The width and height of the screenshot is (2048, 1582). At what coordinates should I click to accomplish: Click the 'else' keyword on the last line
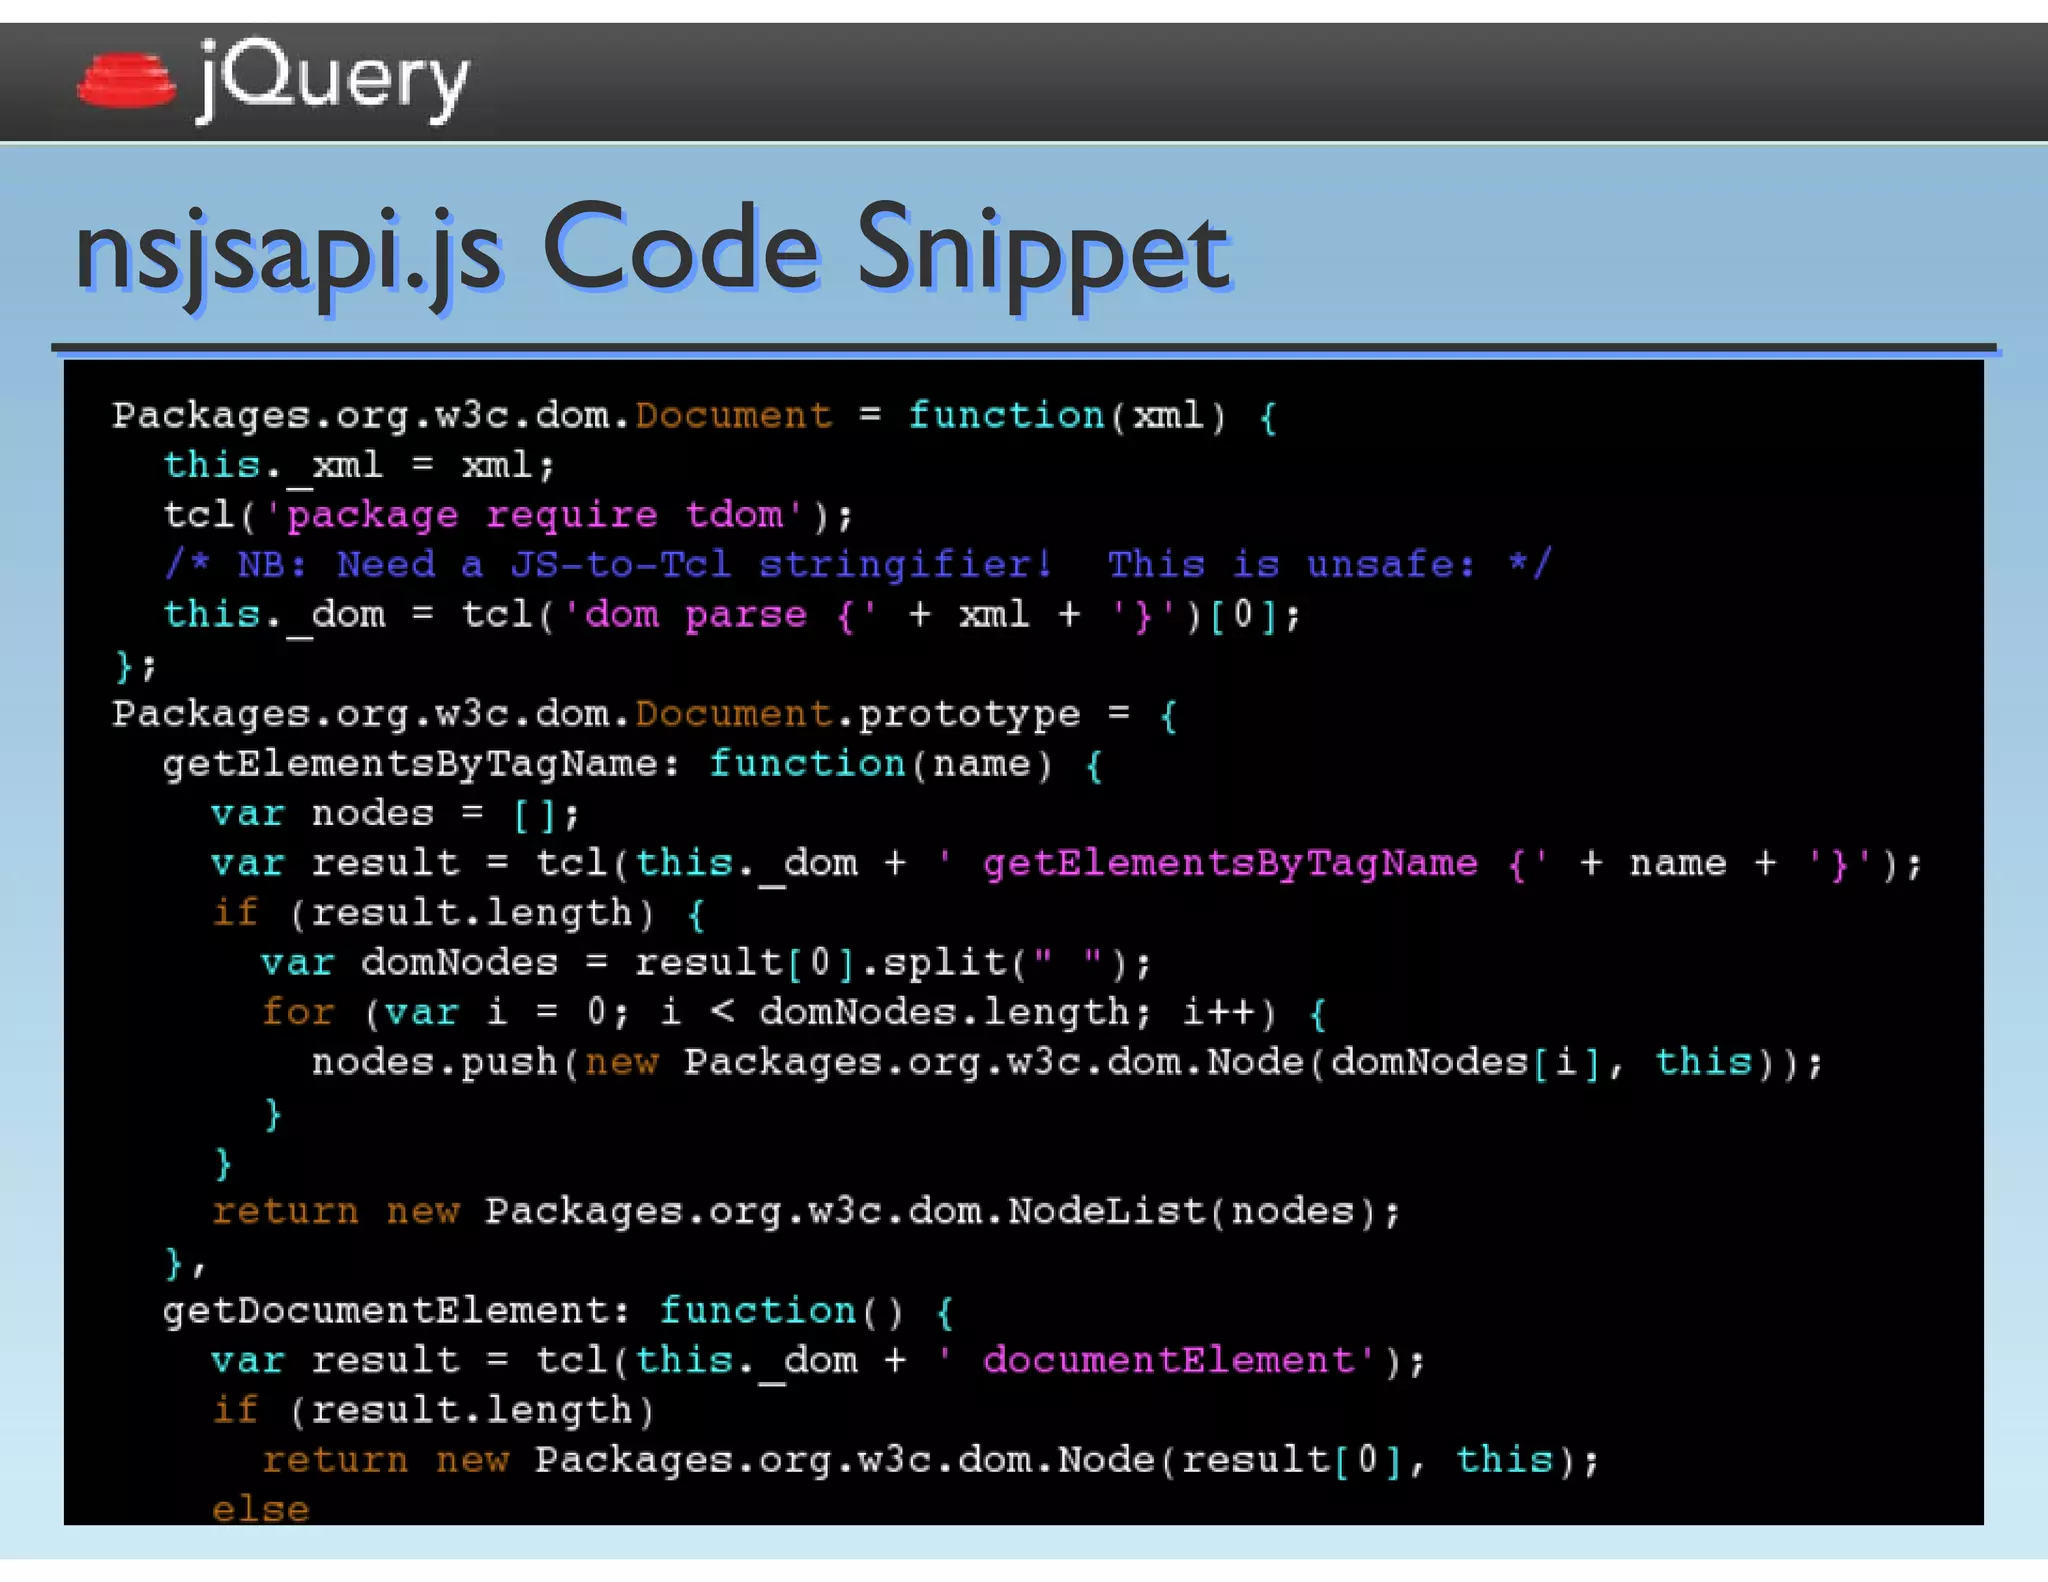[x=260, y=1508]
